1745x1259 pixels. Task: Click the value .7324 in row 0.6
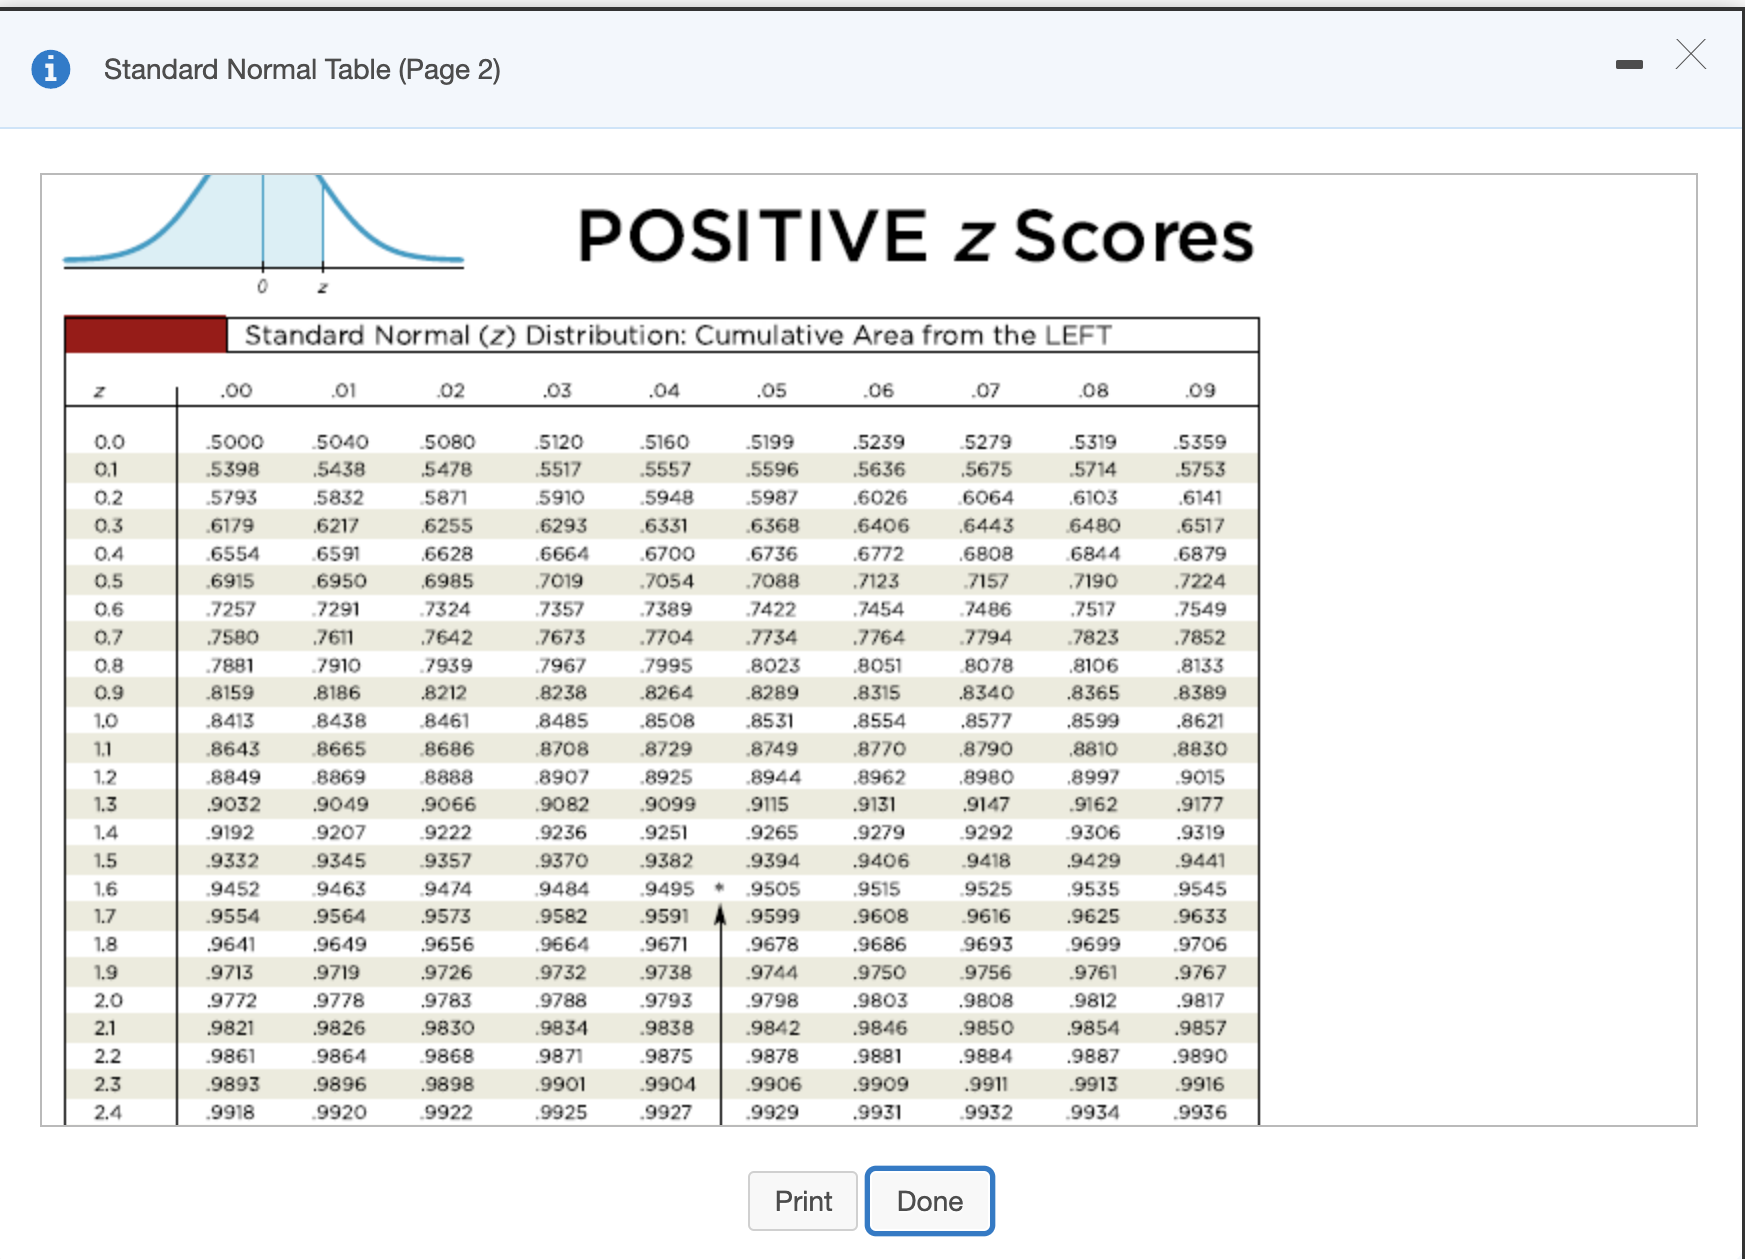(x=445, y=609)
